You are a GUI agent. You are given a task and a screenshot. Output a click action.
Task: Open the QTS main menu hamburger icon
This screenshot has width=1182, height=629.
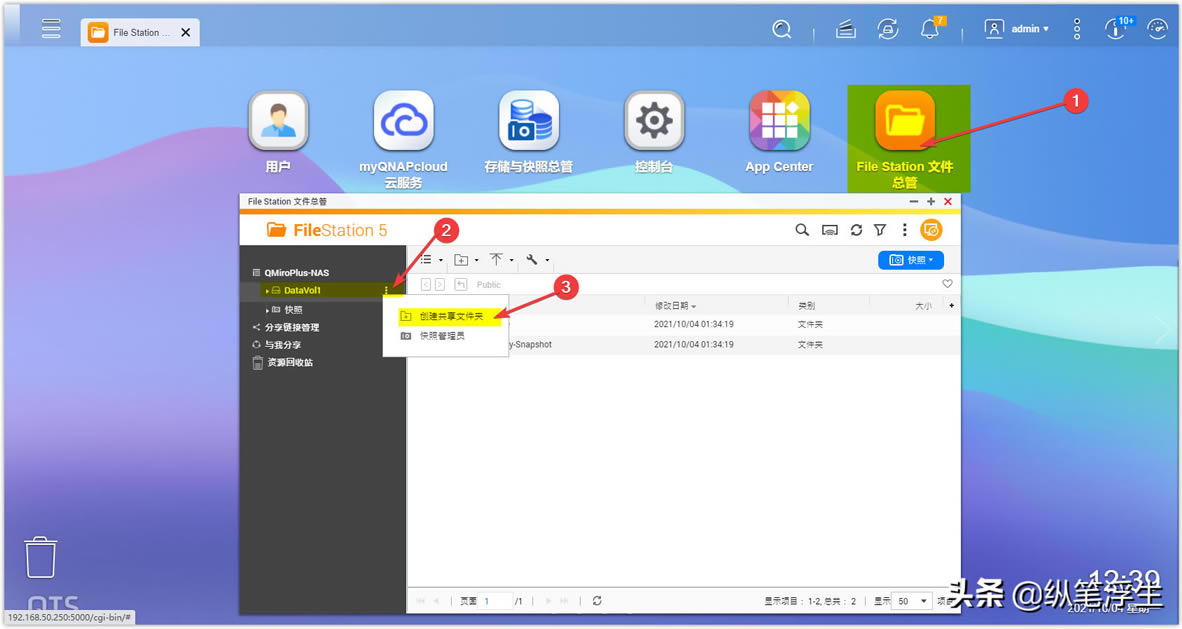pos(51,29)
